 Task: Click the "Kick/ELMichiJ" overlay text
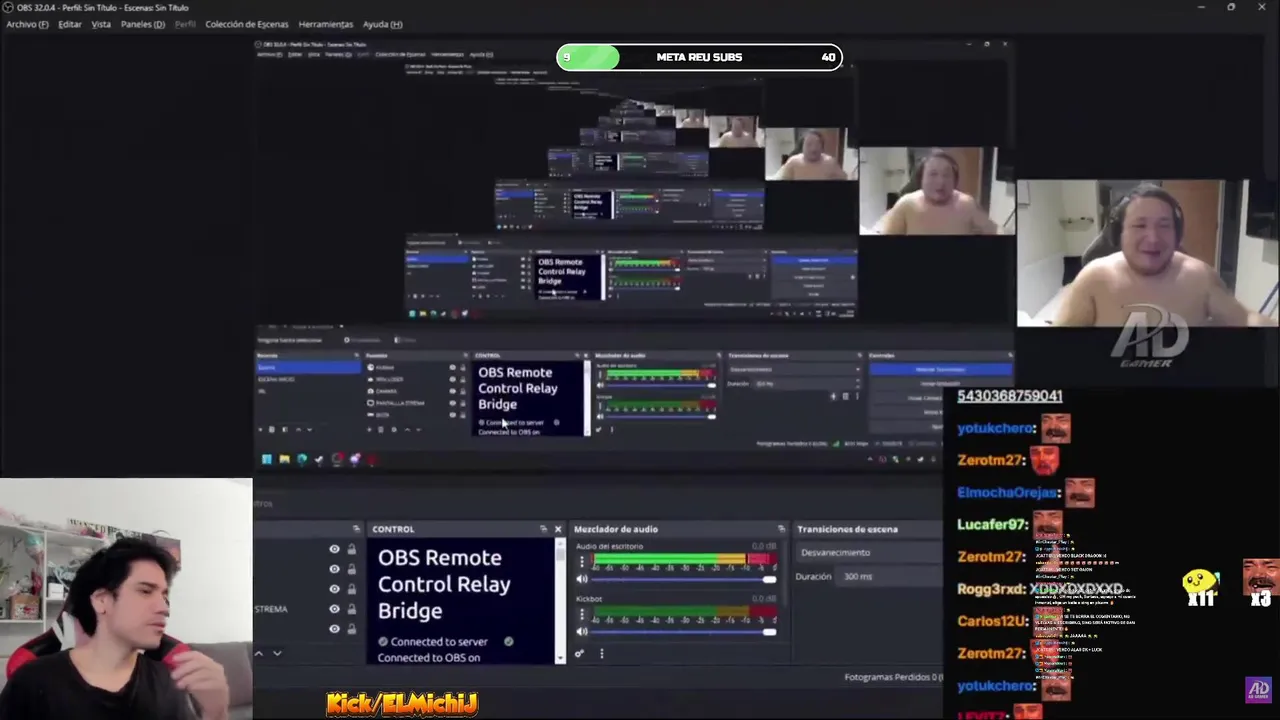point(402,704)
